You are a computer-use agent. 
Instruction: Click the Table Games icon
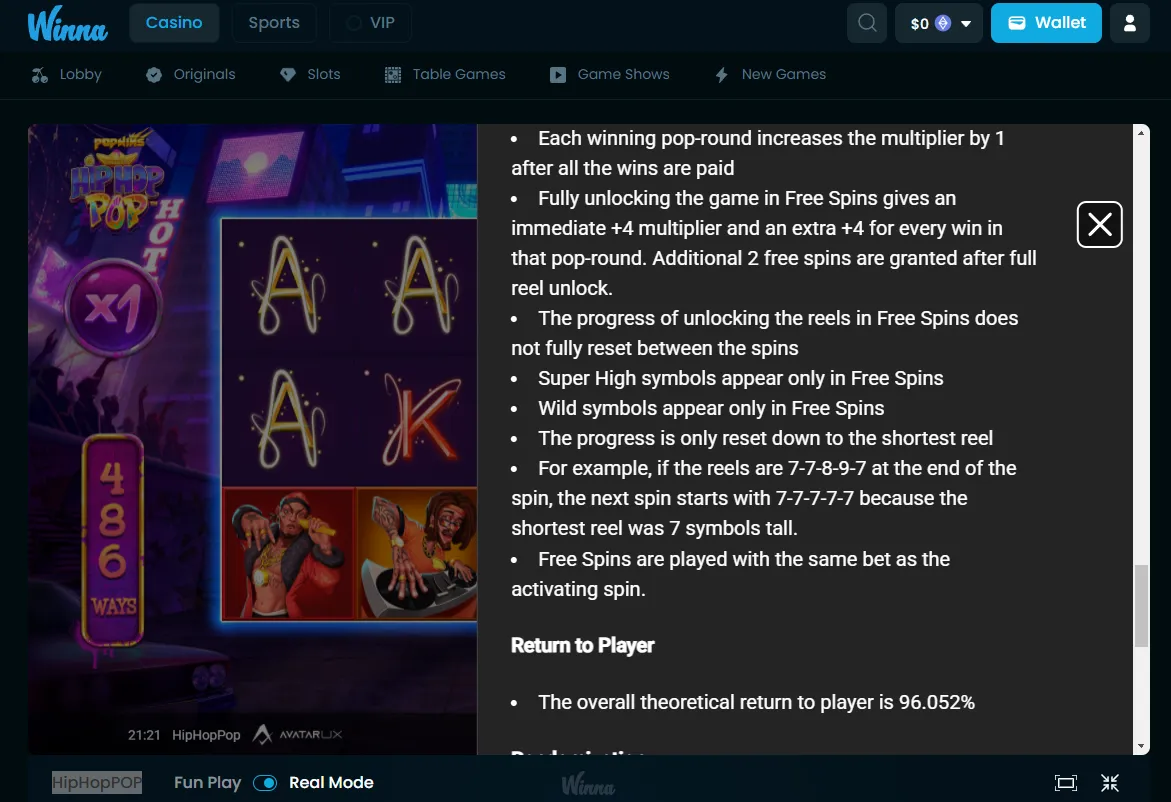click(393, 75)
